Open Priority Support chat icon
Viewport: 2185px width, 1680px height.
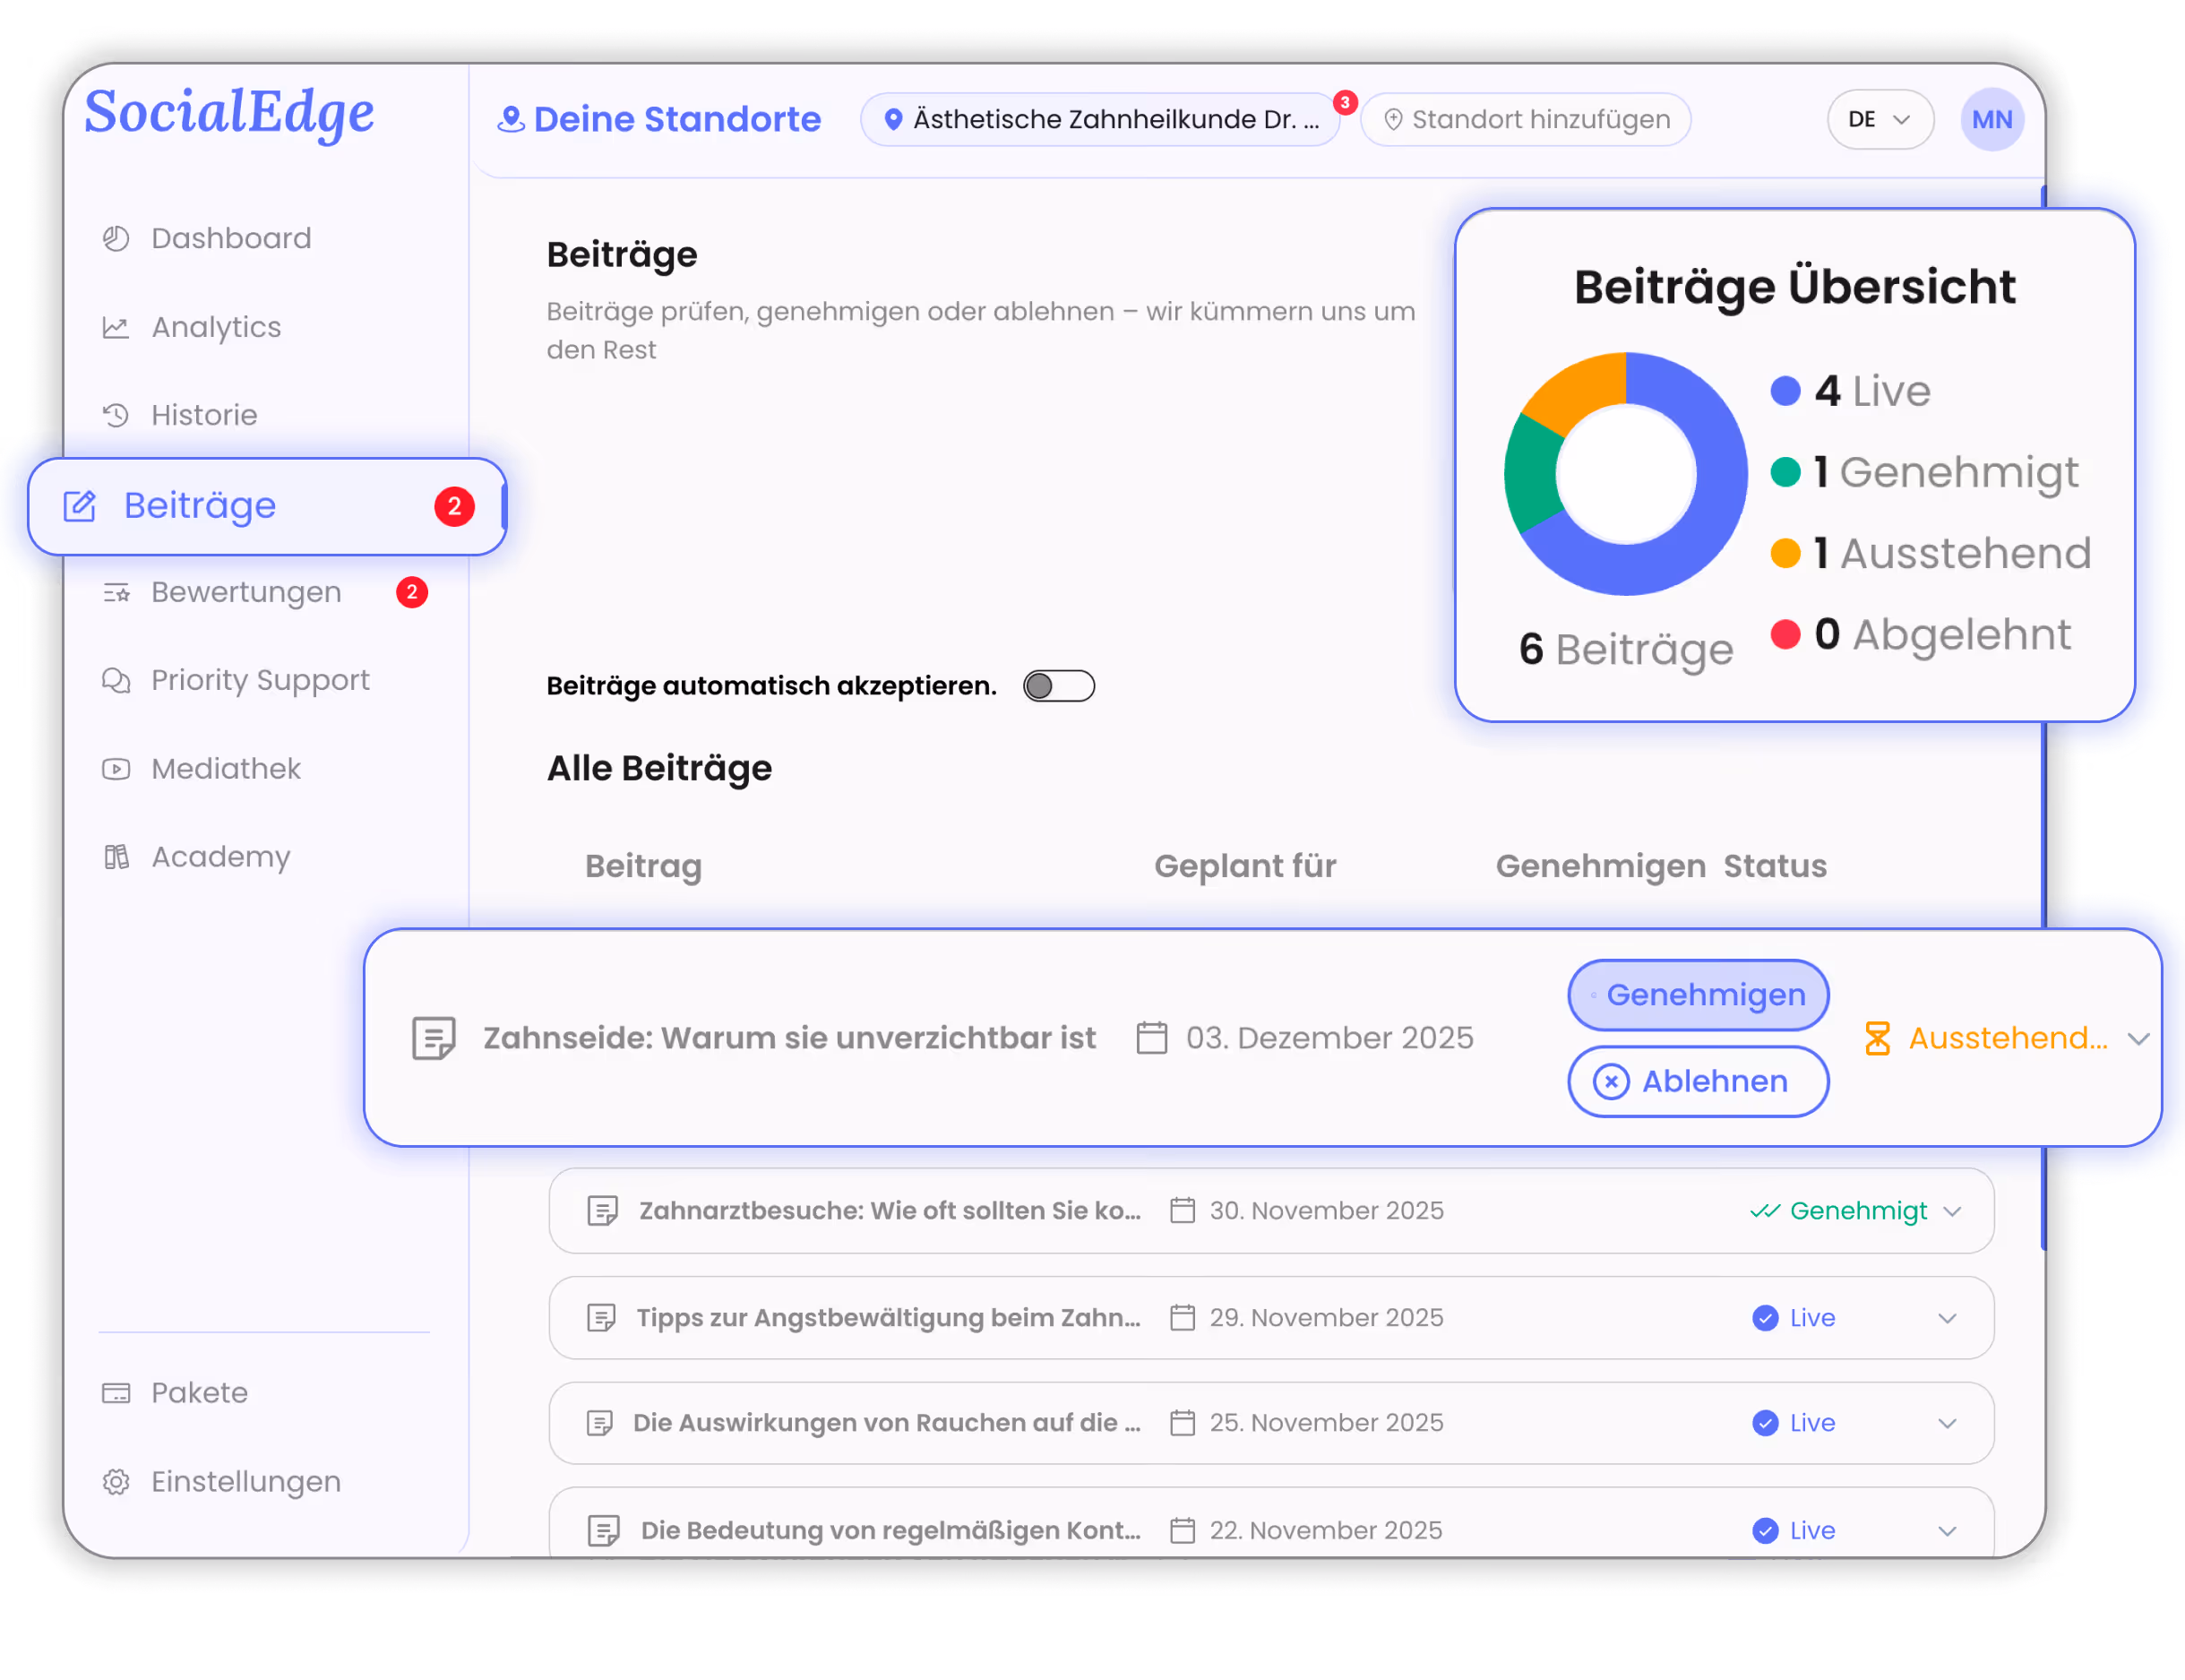(x=115, y=680)
